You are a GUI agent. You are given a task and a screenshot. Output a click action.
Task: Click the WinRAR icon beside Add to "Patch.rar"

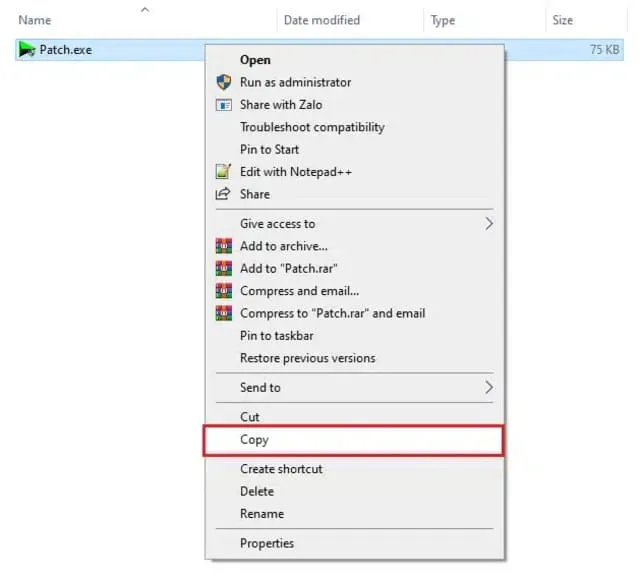tap(224, 269)
